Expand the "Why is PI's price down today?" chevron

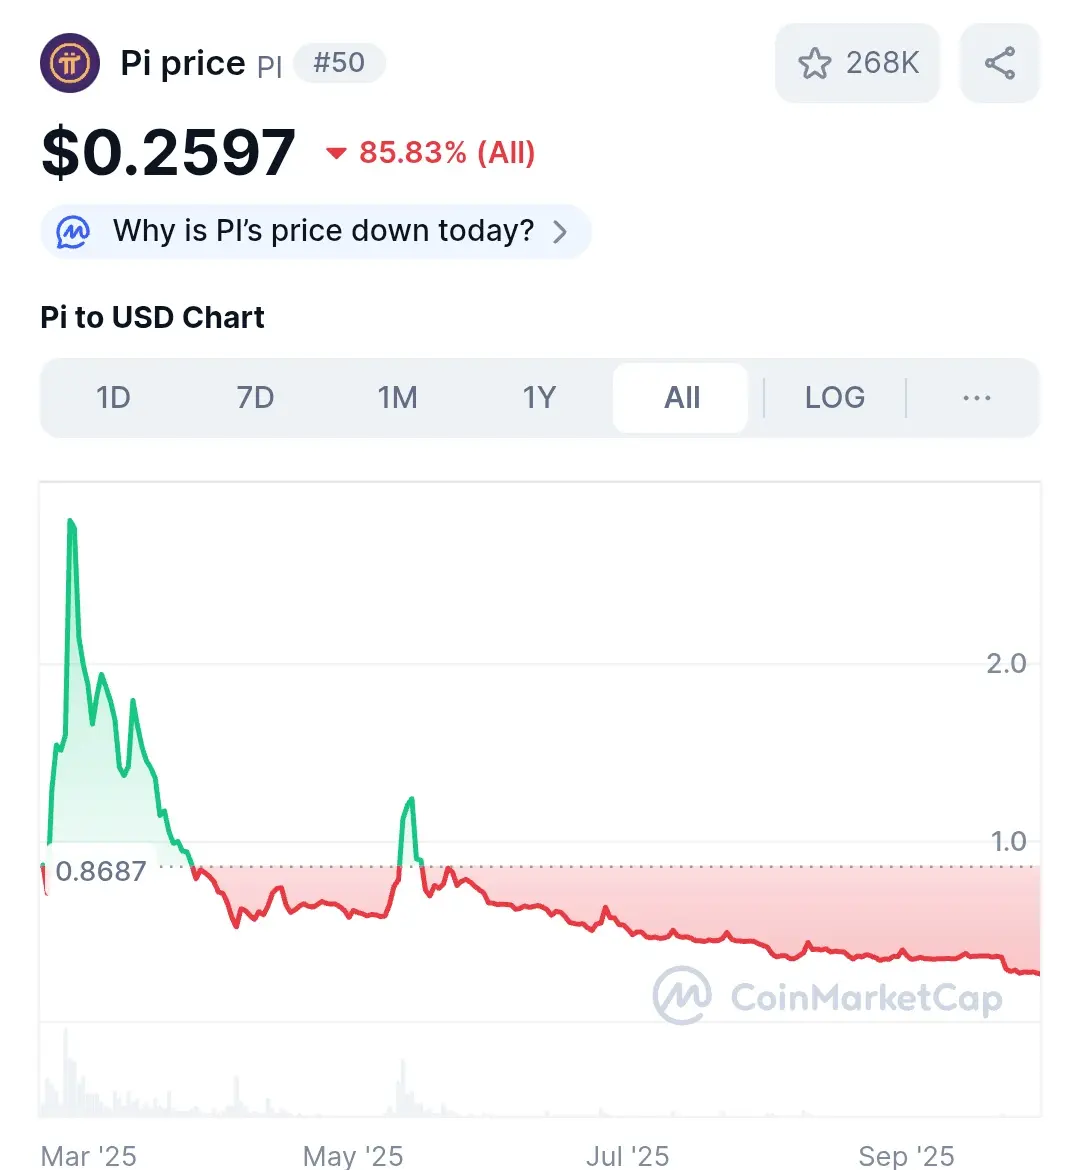560,232
